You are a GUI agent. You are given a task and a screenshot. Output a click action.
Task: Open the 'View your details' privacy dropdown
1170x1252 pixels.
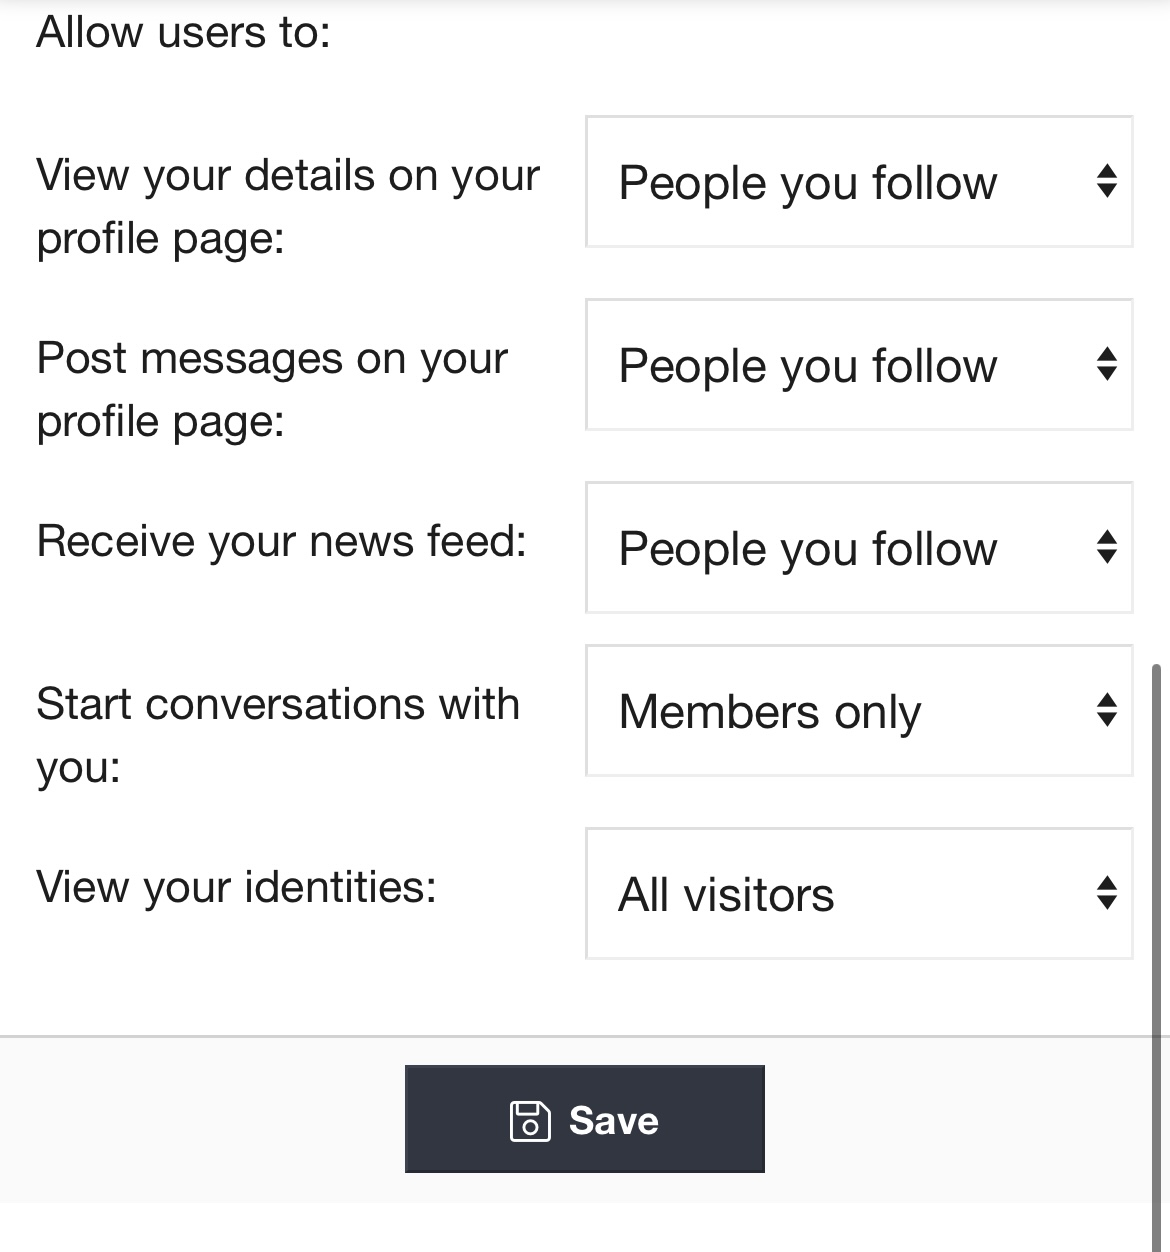pos(858,182)
